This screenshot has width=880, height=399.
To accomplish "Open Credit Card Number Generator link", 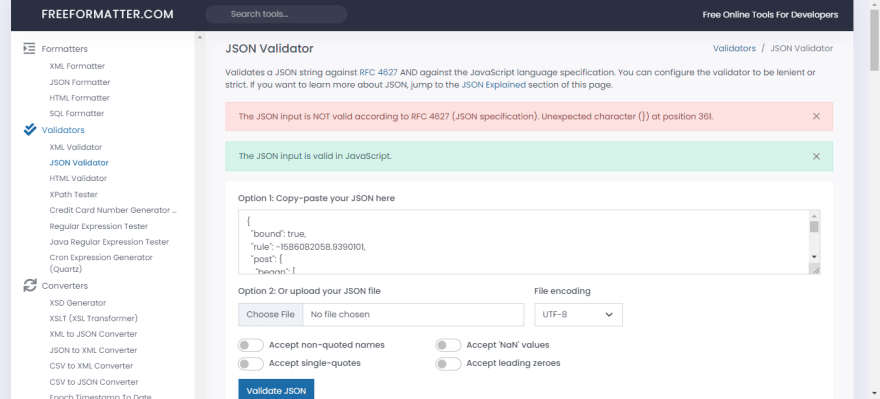I will [113, 210].
